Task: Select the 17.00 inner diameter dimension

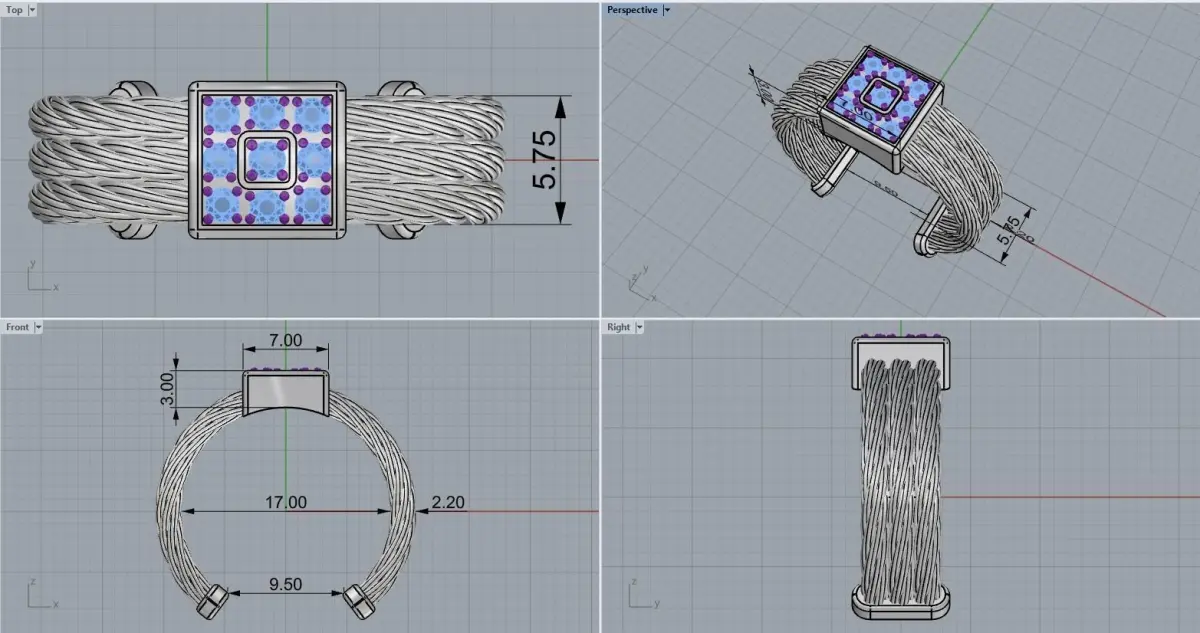Action: tap(286, 503)
